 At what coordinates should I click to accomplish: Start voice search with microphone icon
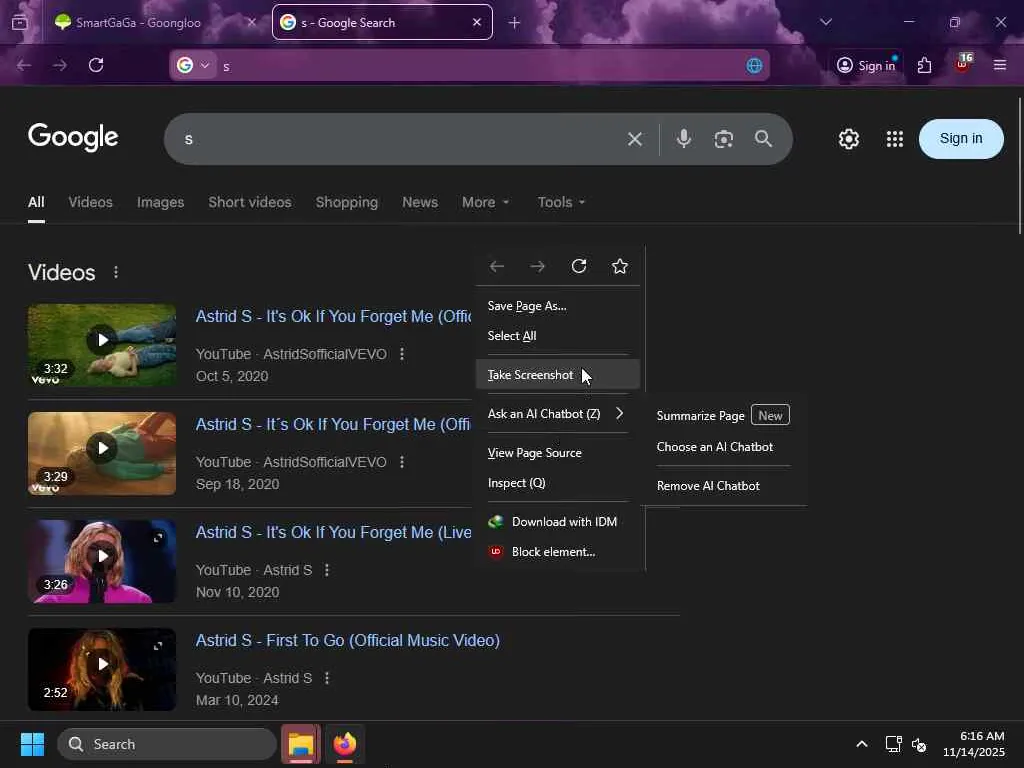(684, 138)
